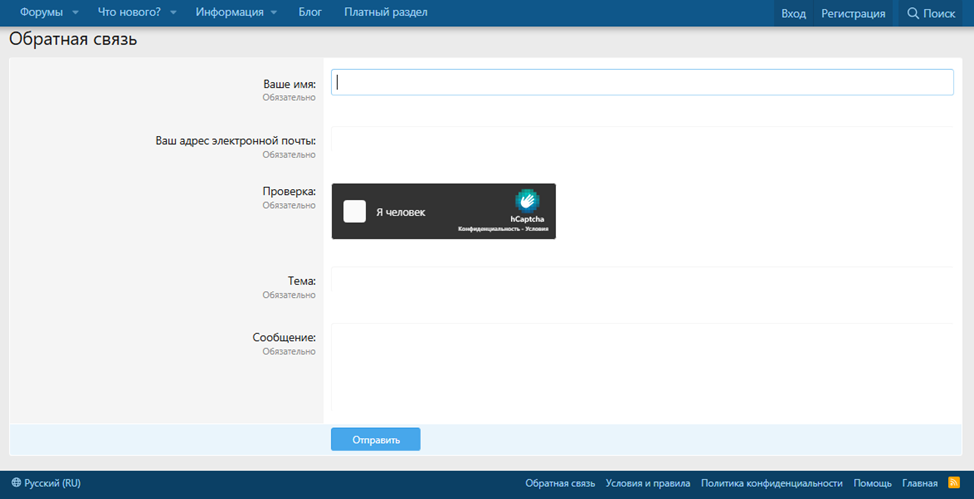Open footer Условия и правила link

(648, 483)
